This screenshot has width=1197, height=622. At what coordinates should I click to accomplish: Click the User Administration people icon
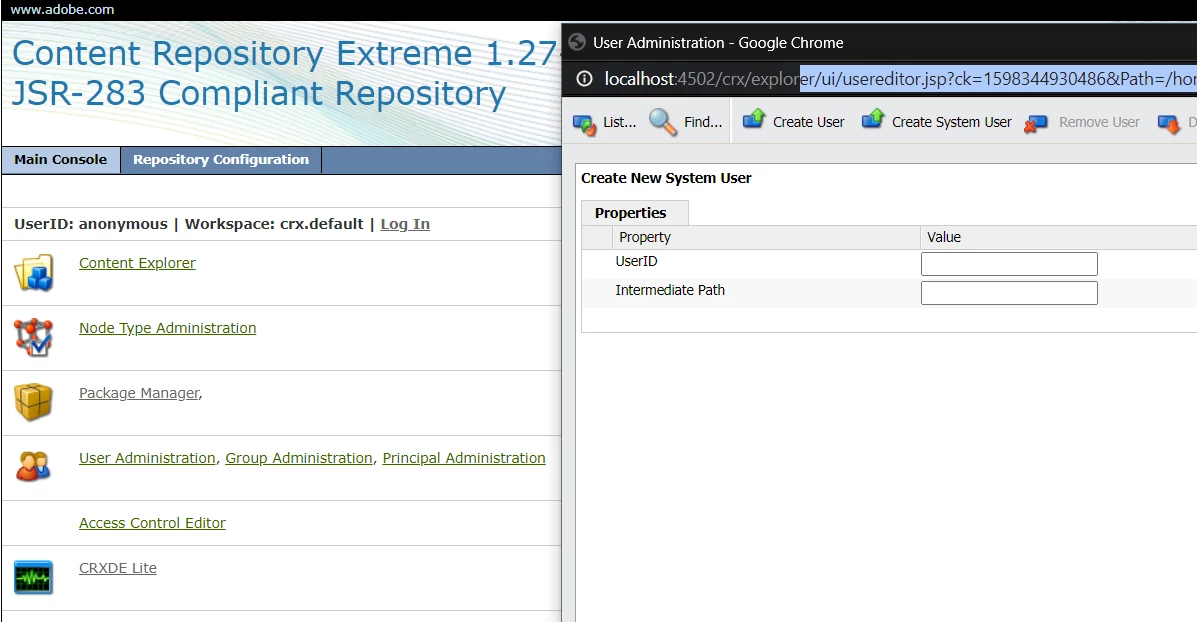[x=34, y=466]
